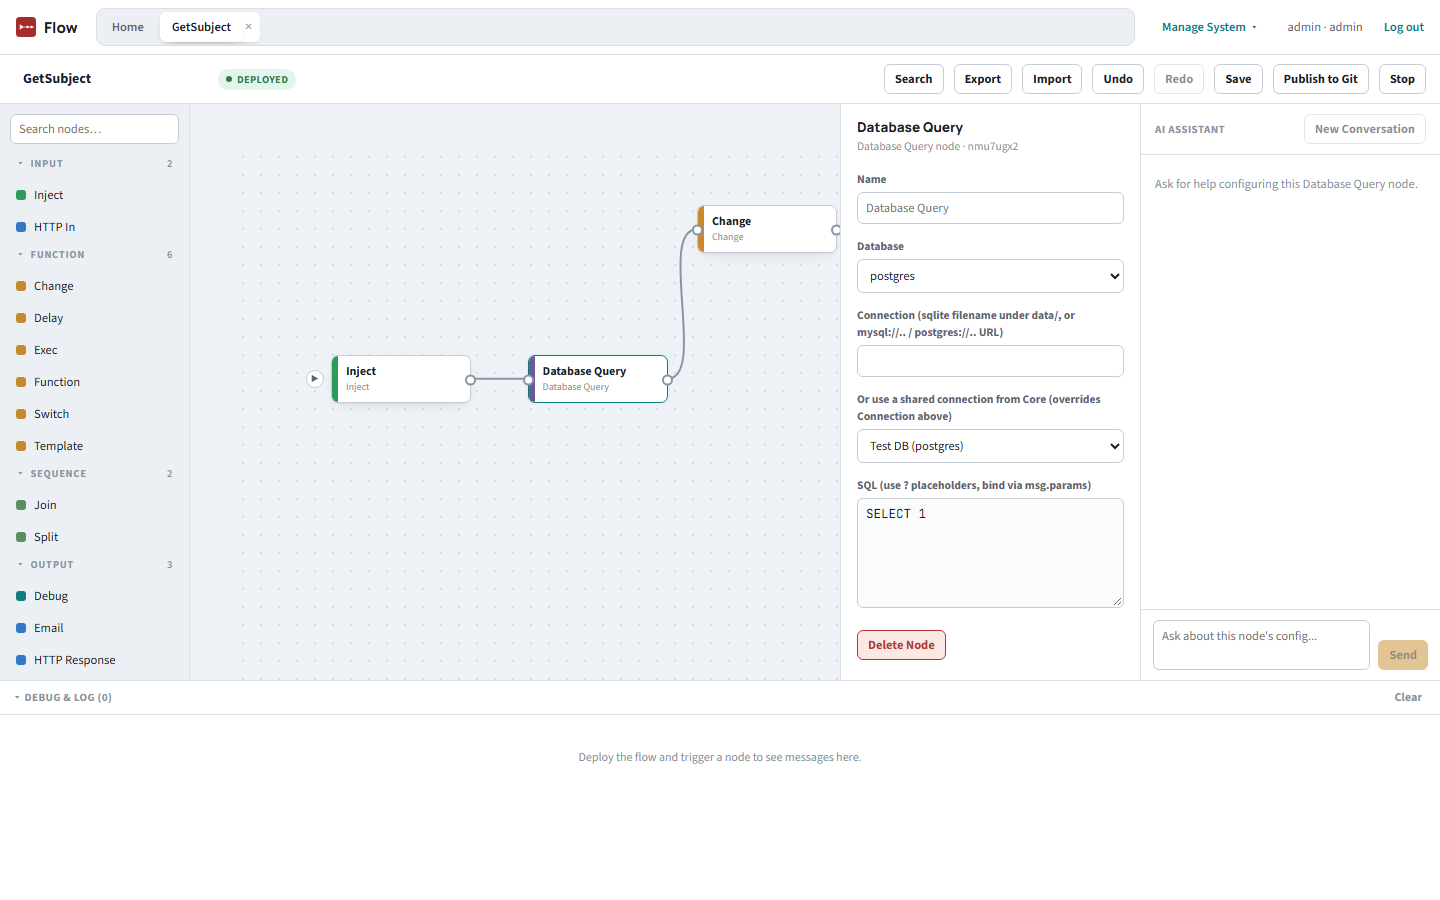Viewport: 1440px width, 900px height.
Task: Choose the Change node from palette
Action: pyautogui.click(x=94, y=286)
